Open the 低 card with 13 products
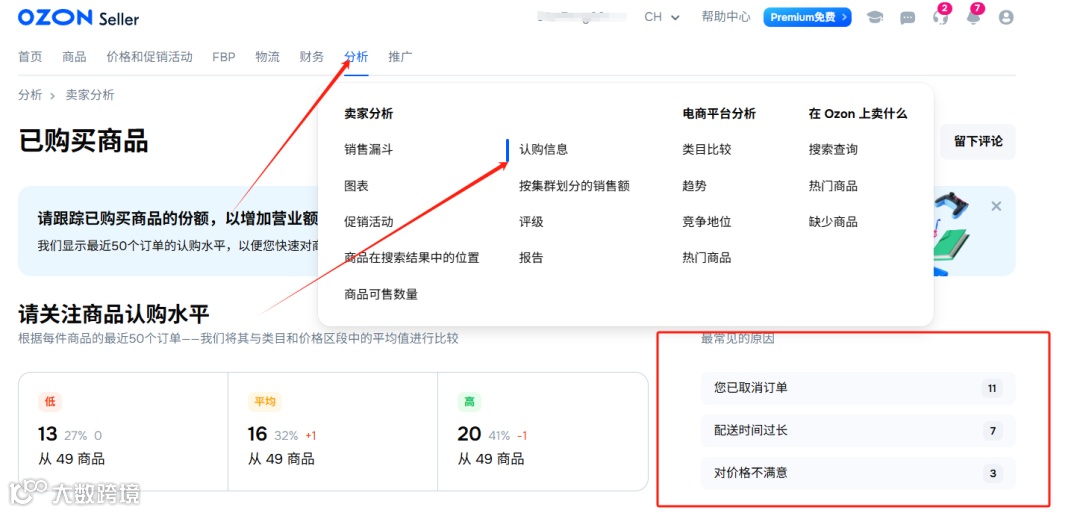Viewport: 1080px width, 513px height. tap(123, 432)
